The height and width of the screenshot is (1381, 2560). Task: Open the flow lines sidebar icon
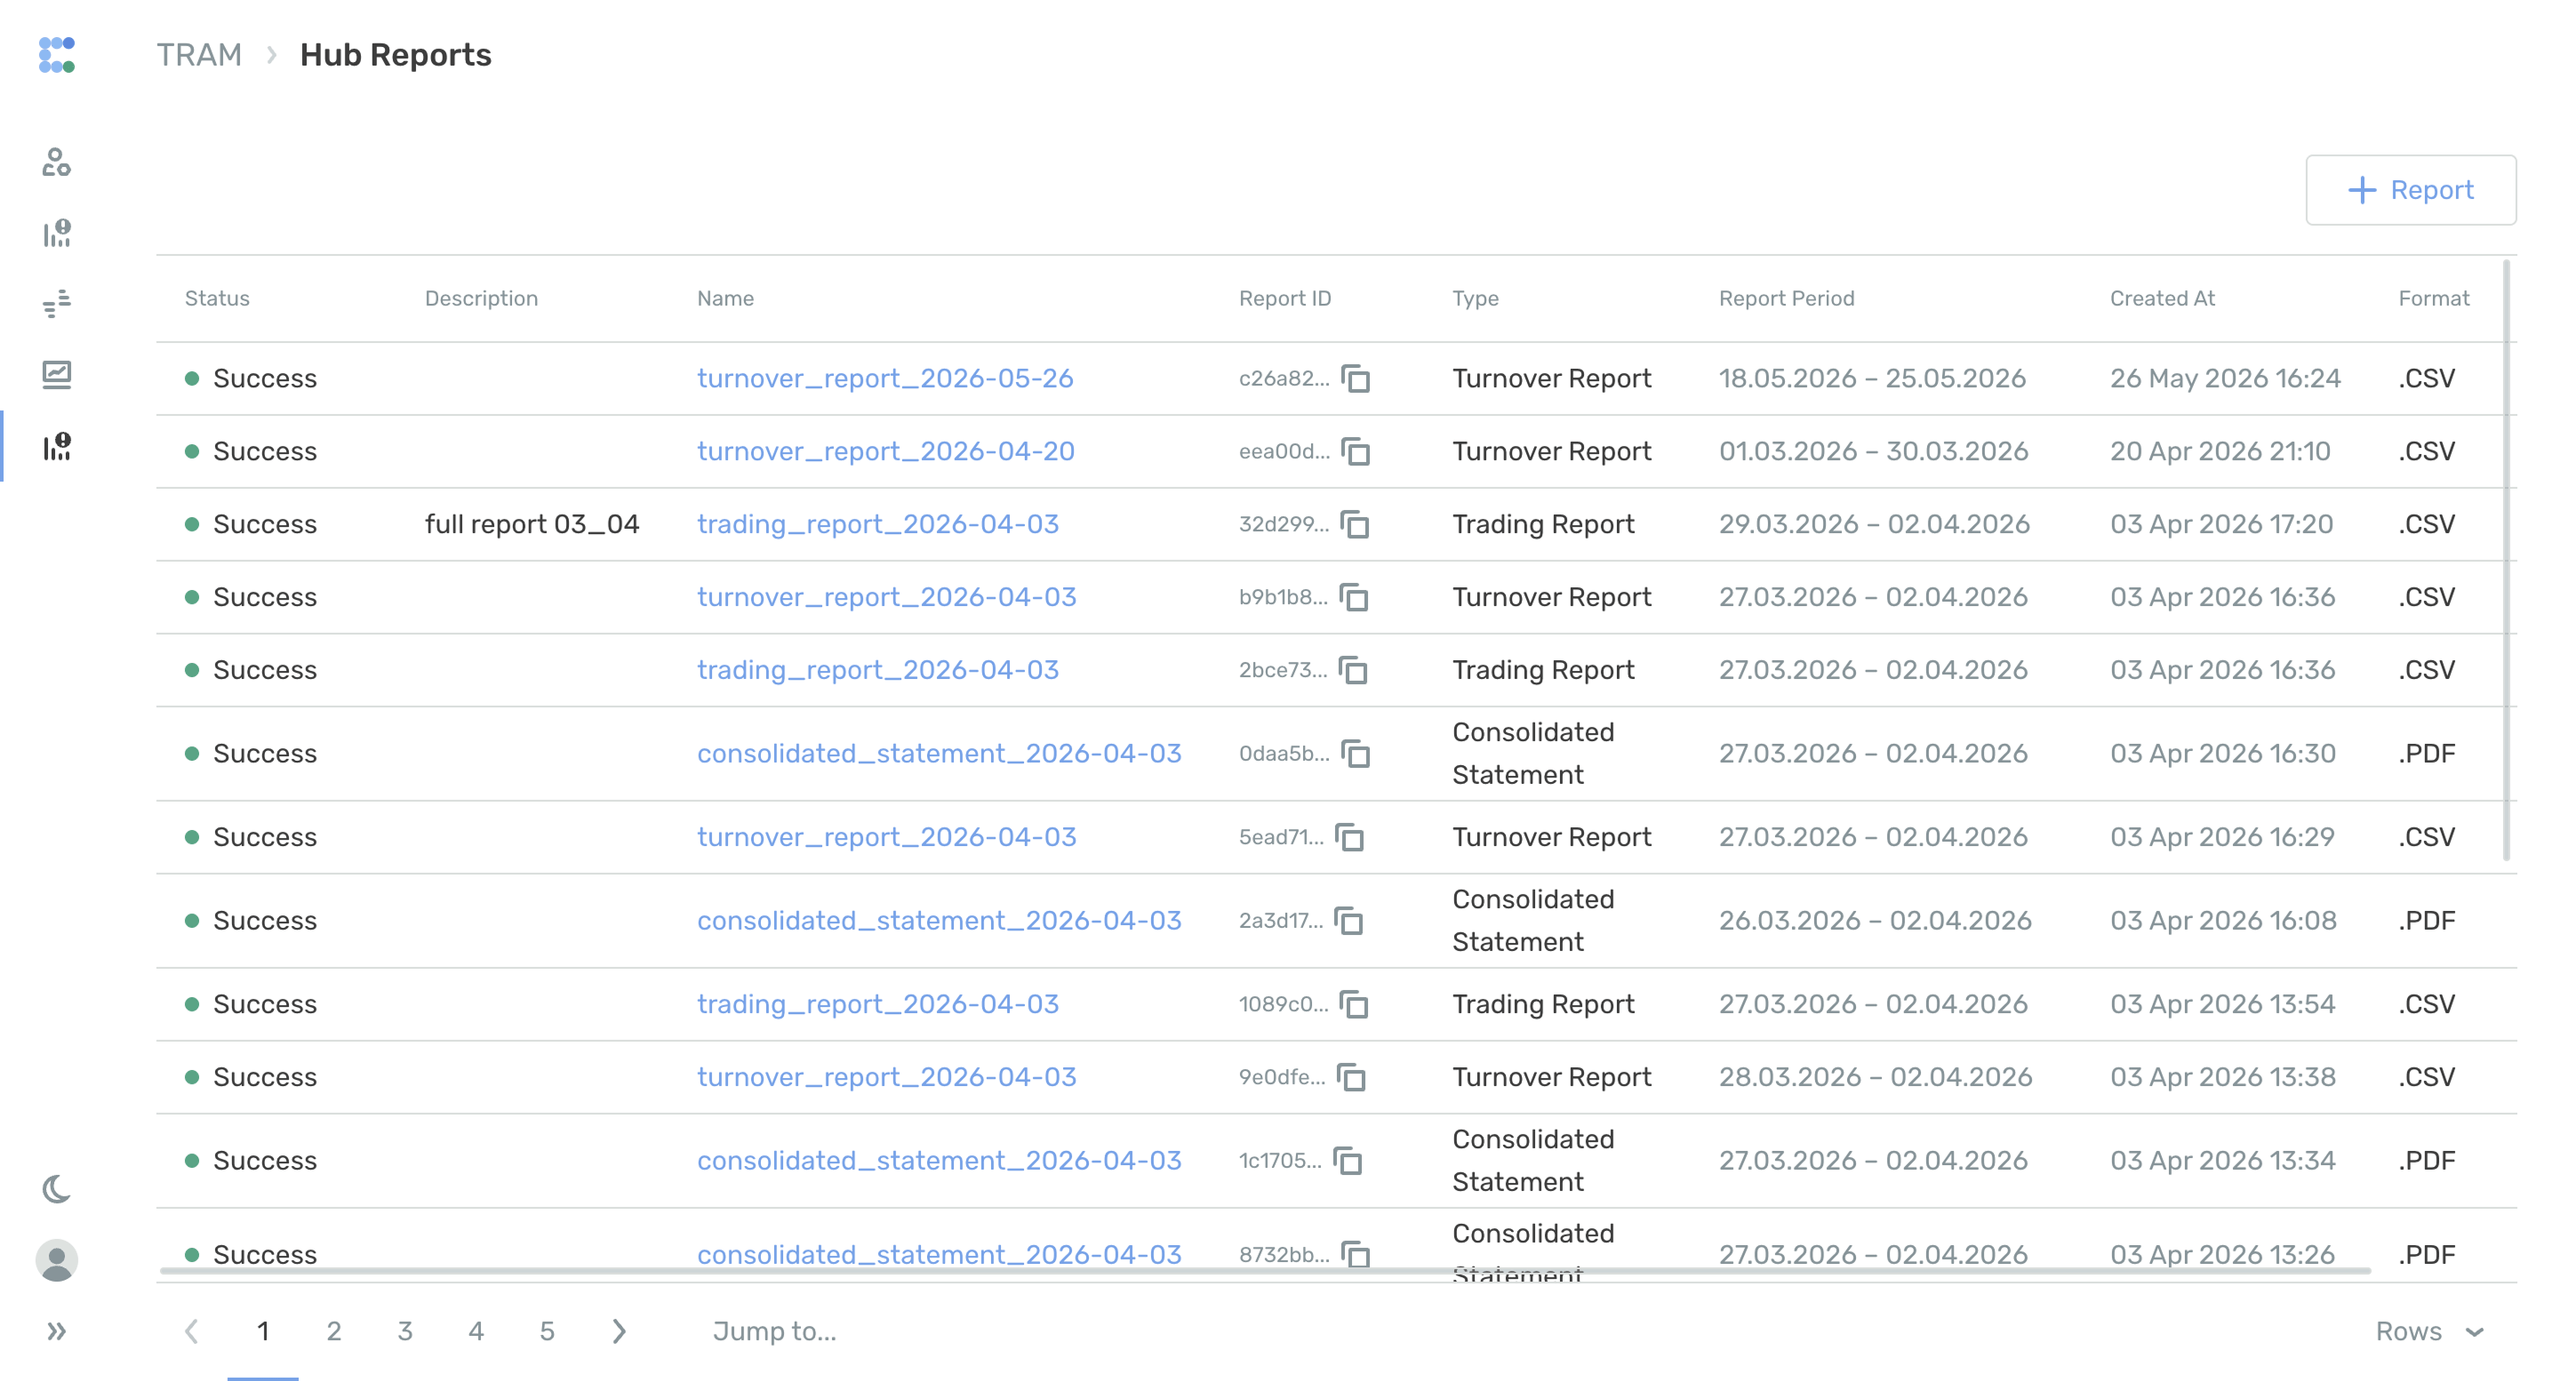pos(57,303)
